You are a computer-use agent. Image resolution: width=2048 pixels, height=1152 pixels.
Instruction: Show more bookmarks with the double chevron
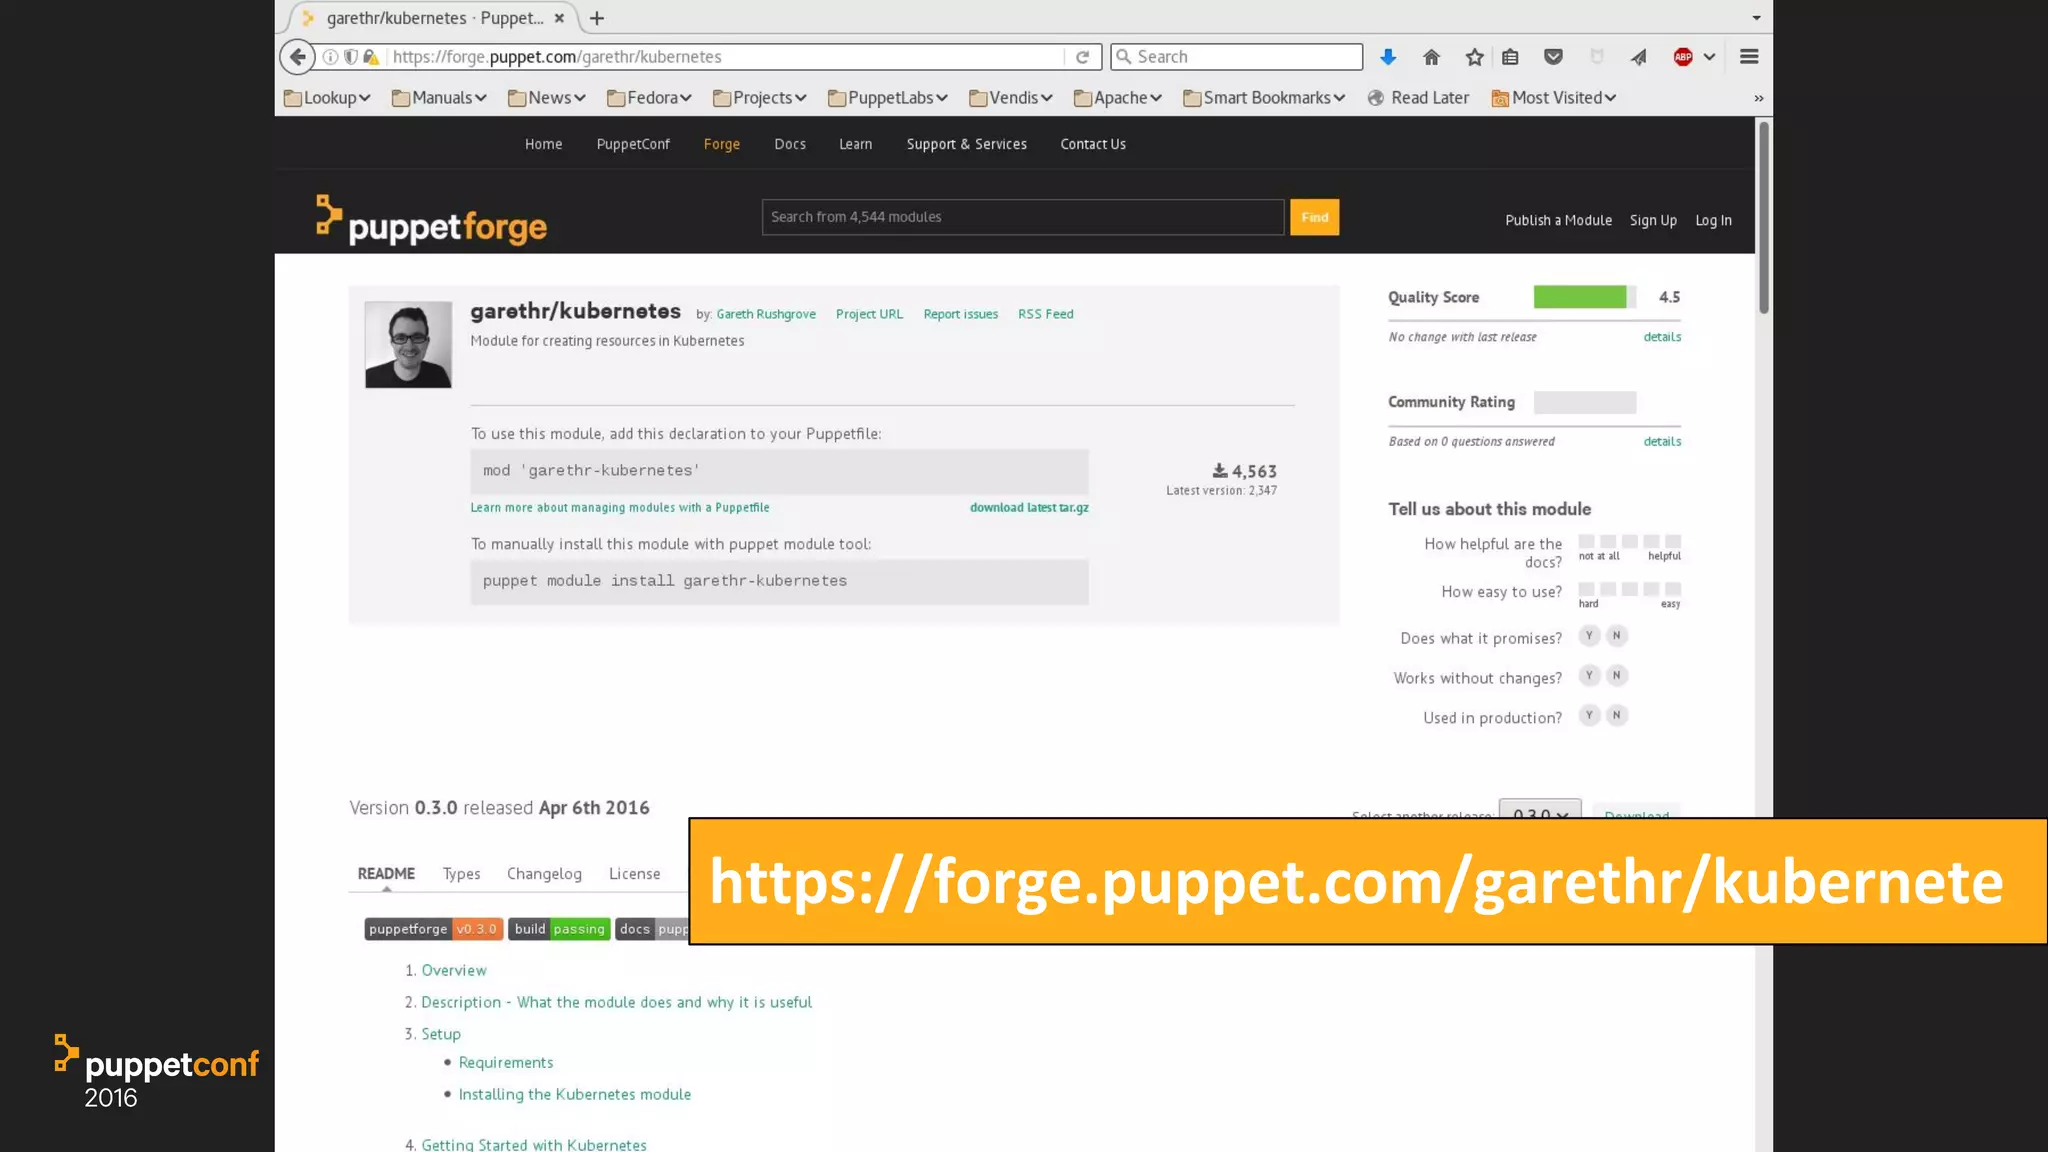coord(1759,98)
